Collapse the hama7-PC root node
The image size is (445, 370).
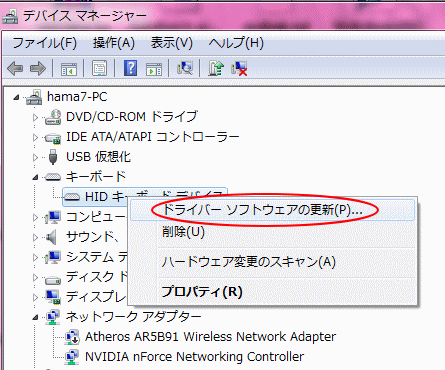point(16,97)
